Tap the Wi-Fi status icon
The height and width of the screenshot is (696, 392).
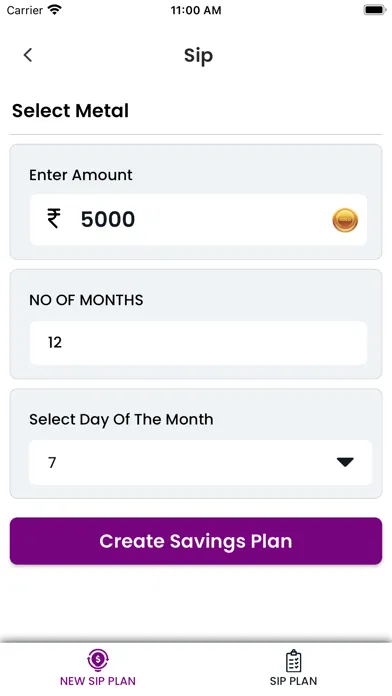[x=55, y=10]
